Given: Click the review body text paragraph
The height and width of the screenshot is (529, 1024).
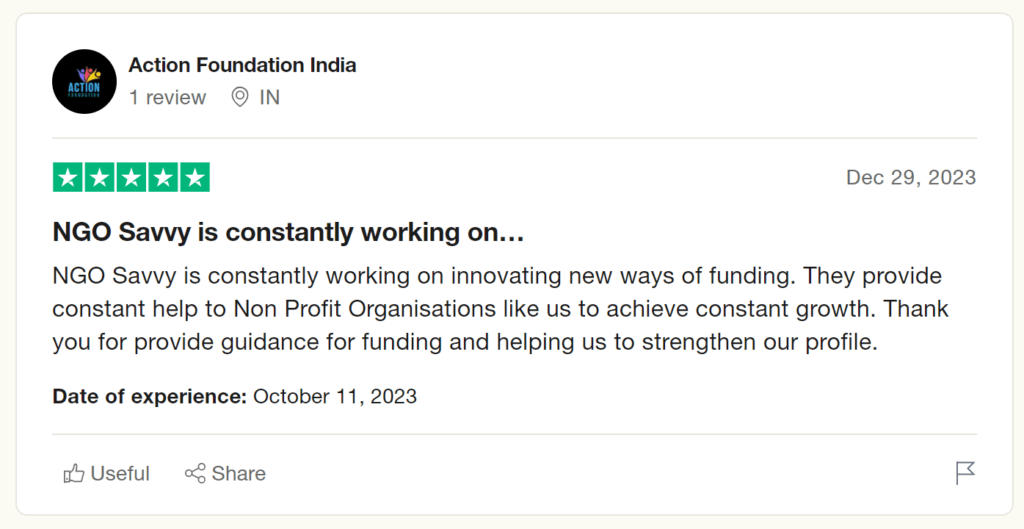Looking at the screenshot, I should (500, 308).
